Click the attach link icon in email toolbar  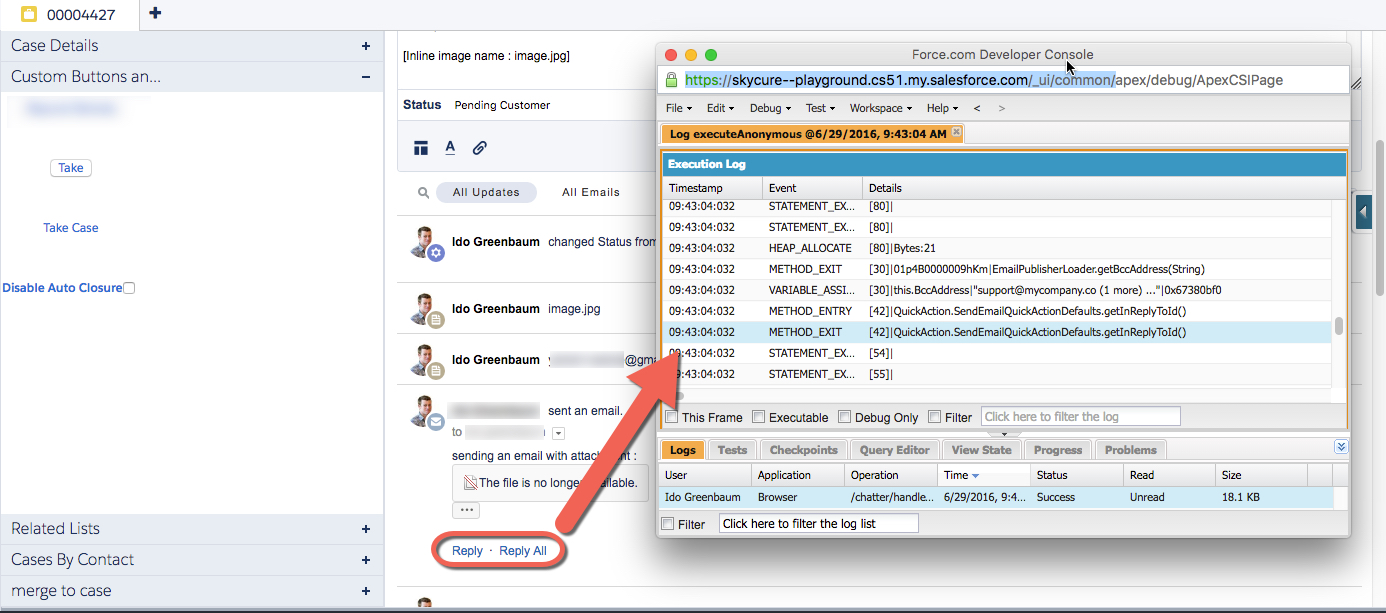[x=480, y=148]
